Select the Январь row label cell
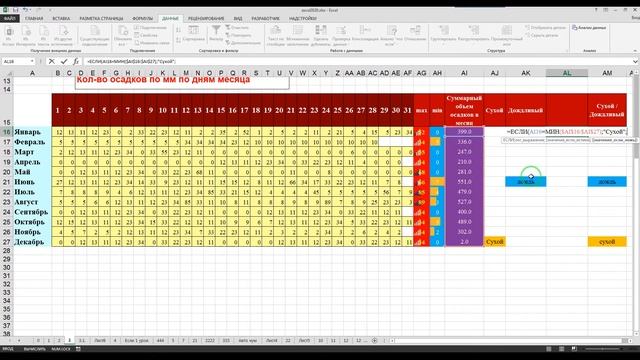The height and width of the screenshot is (360, 640). tap(32, 132)
